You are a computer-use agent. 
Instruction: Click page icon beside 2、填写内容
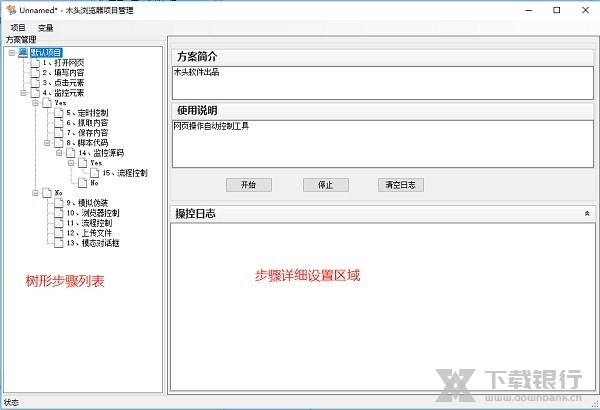tap(35, 72)
